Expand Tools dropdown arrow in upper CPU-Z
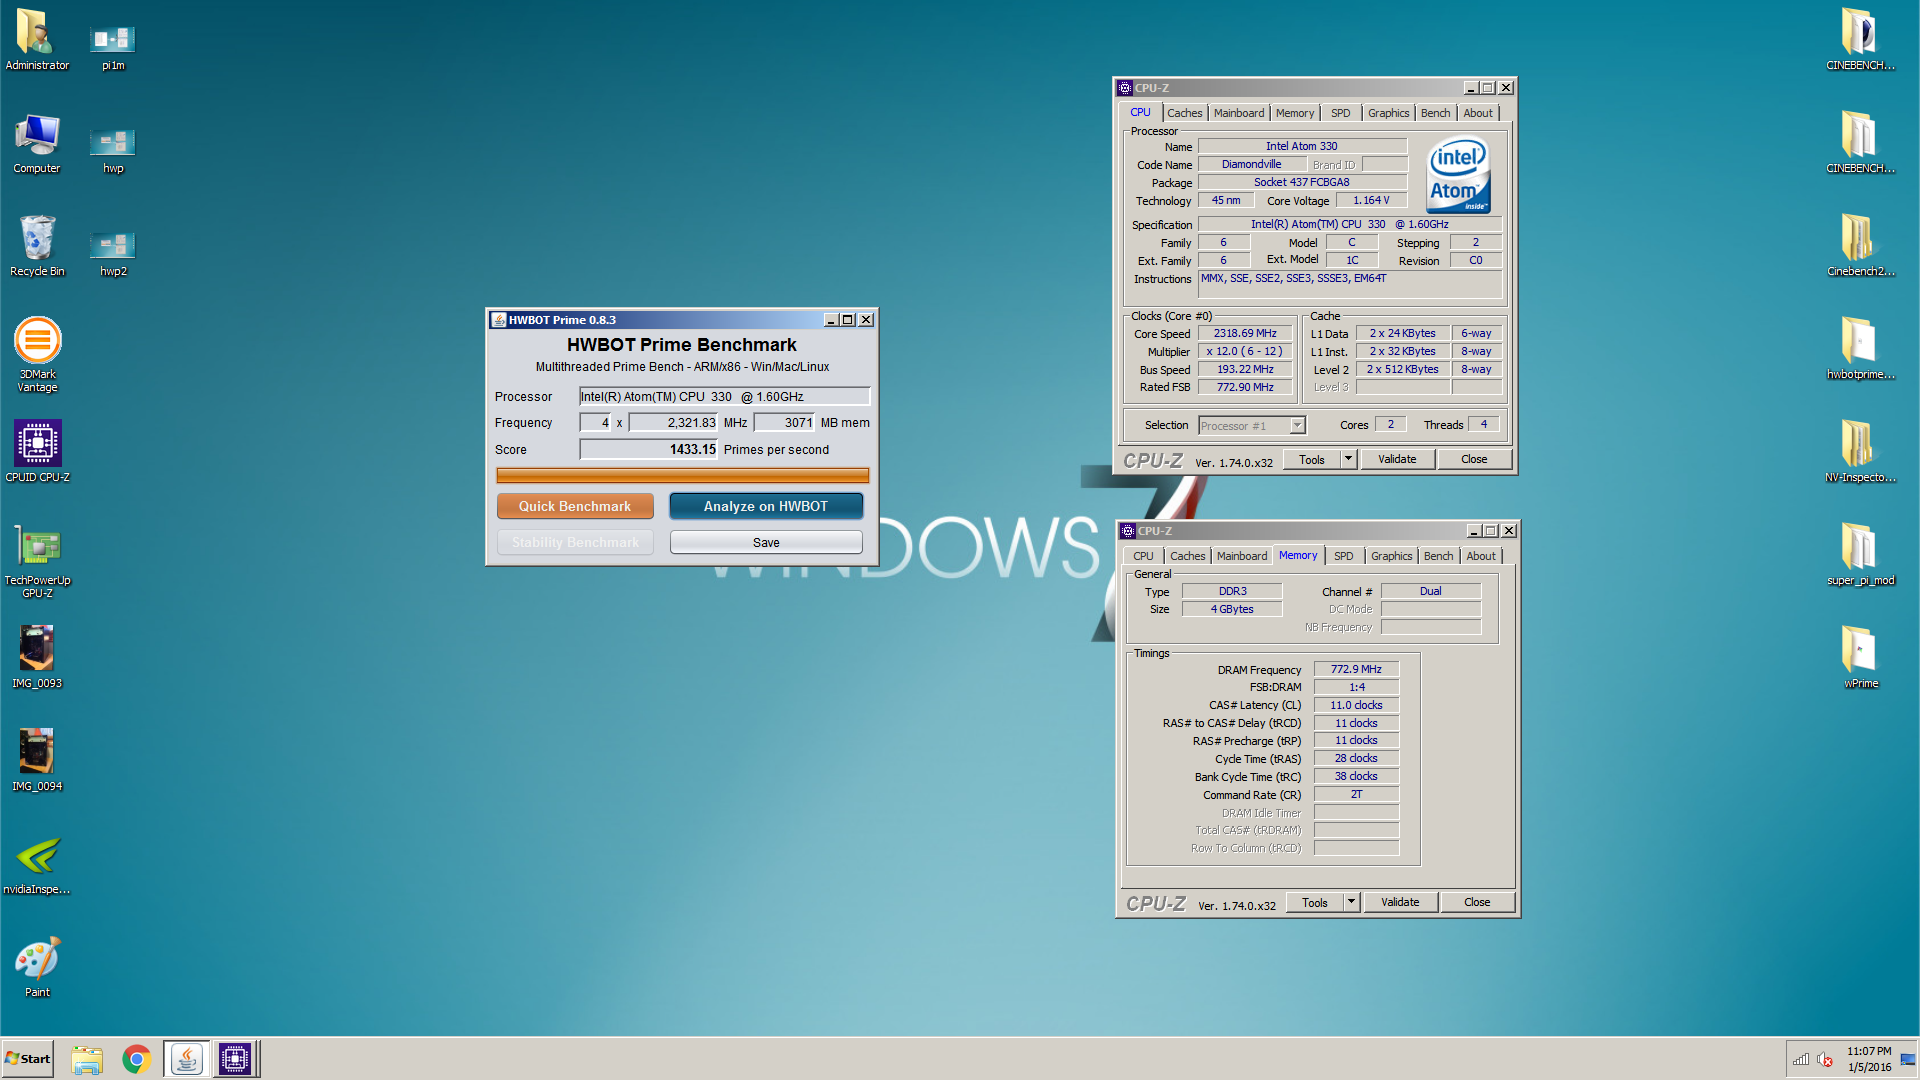Viewport: 1920px width, 1080px height. click(1348, 459)
